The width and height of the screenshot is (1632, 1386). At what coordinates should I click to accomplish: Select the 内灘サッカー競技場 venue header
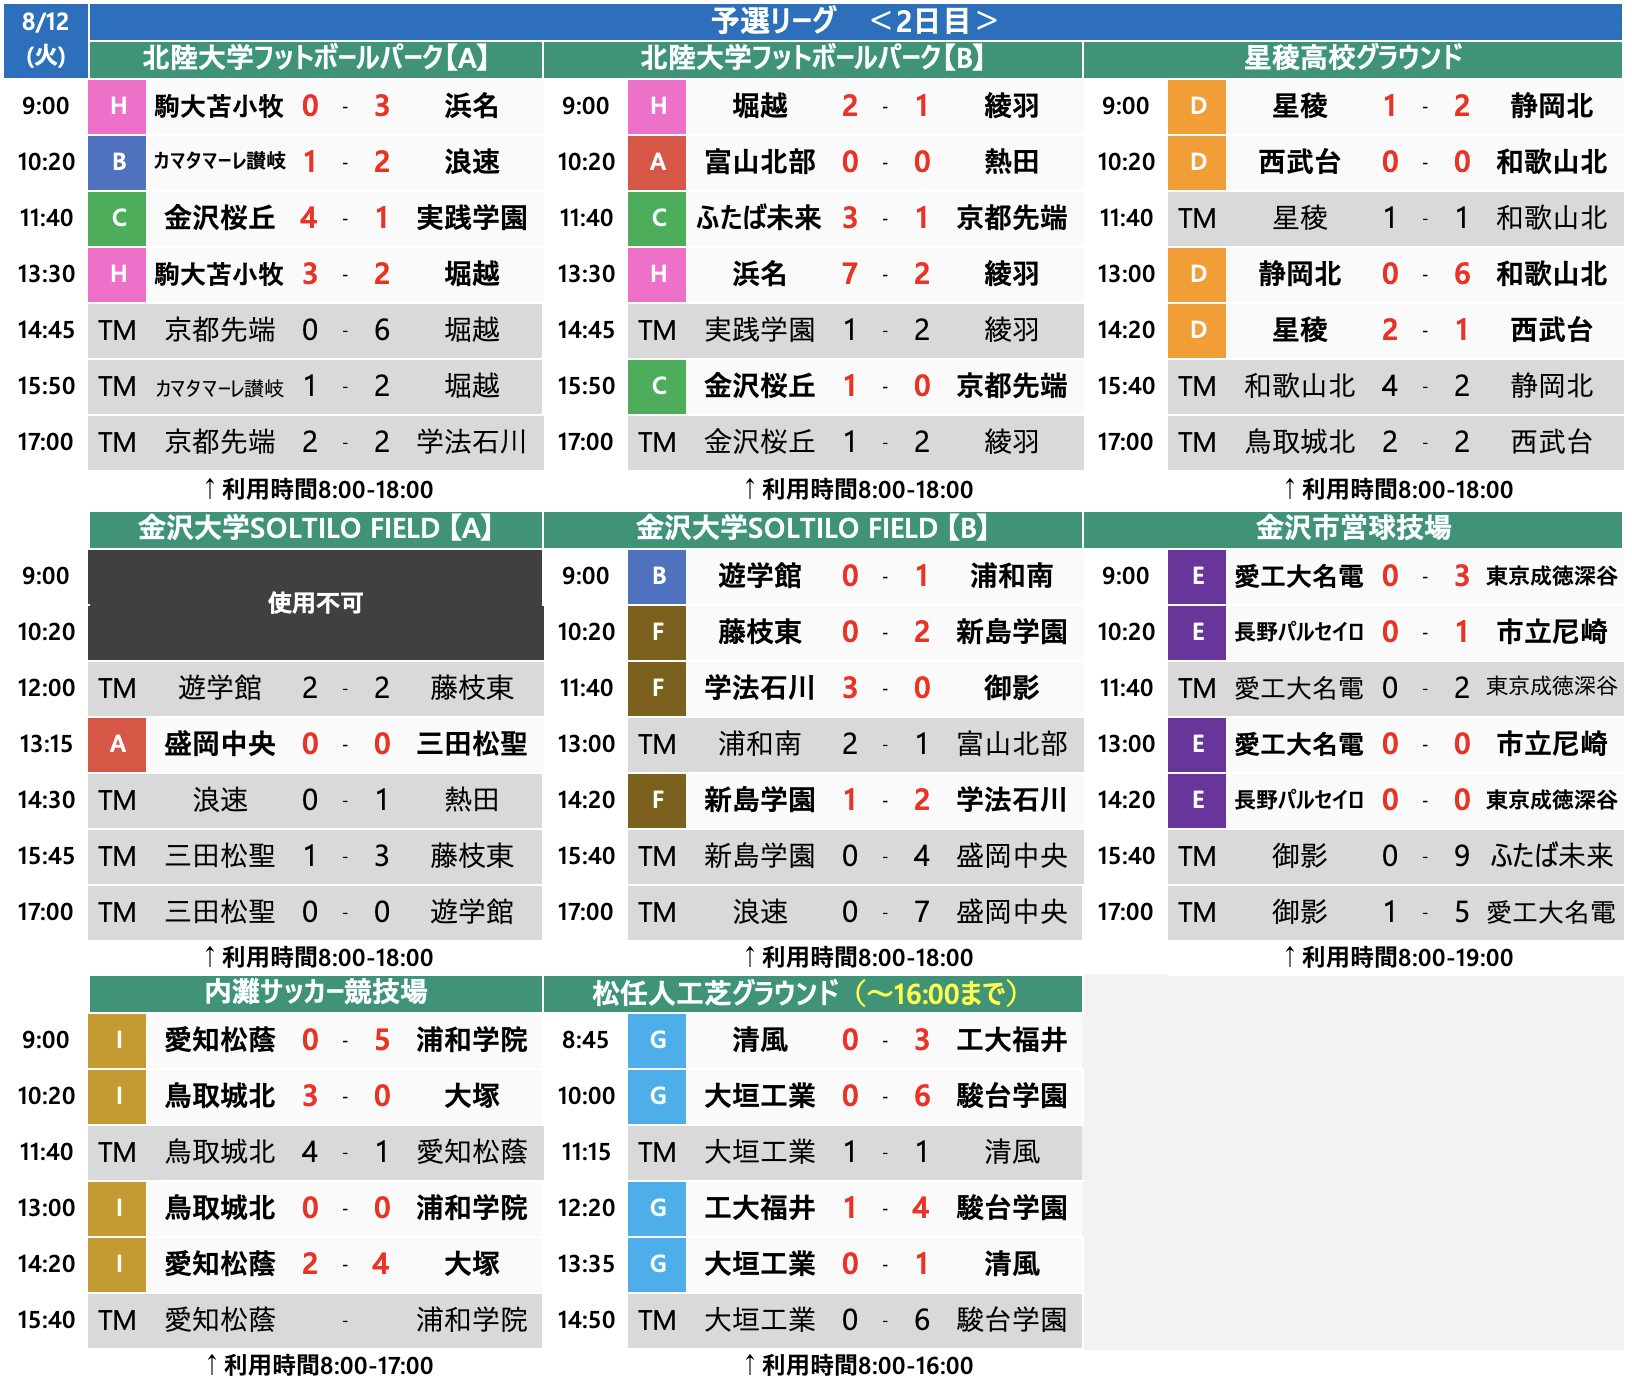pos(315,992)
